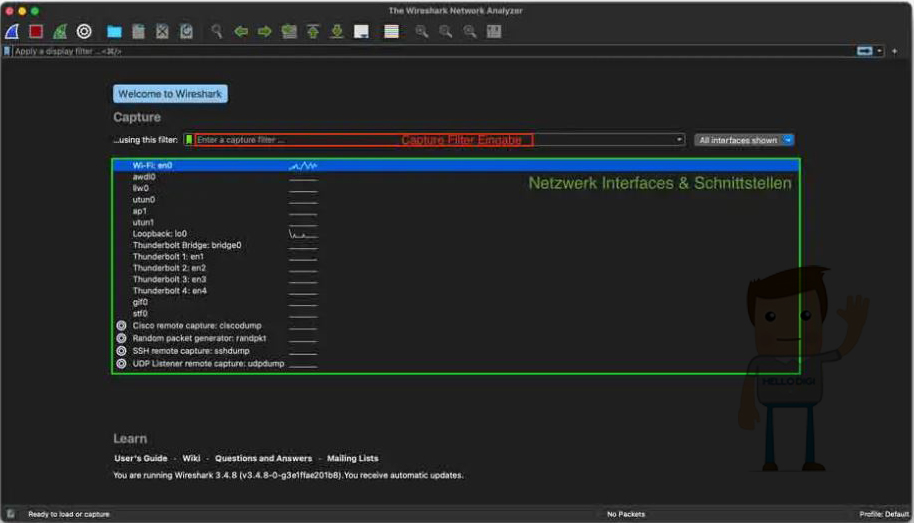Screen dimensions: 914x523
Task: Expand the display filter expression dropdown arrow
Action: [x=880, y=51]
